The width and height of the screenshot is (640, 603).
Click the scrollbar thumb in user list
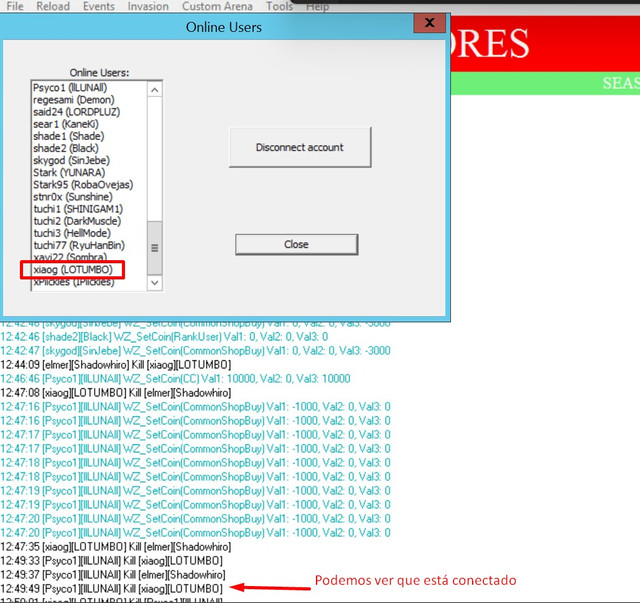pos(155,248)
